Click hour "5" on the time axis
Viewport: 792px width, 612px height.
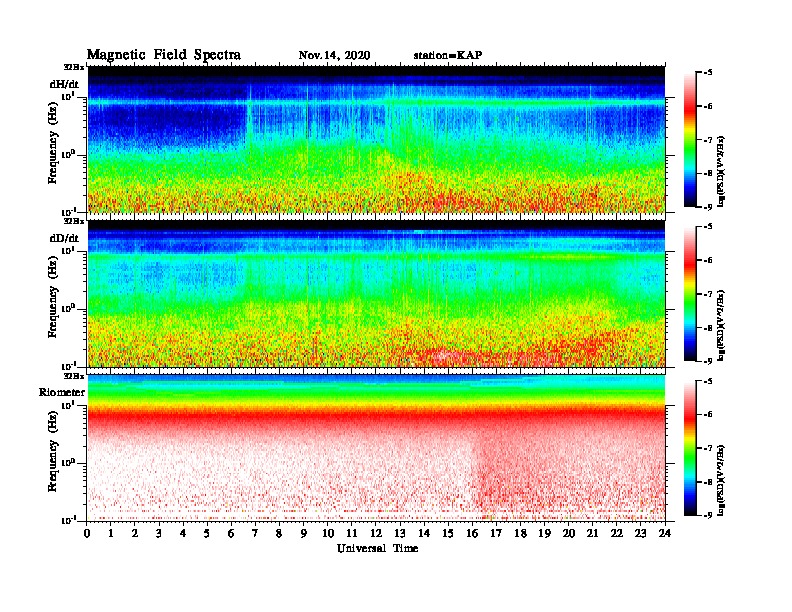[x=207, y=533]
